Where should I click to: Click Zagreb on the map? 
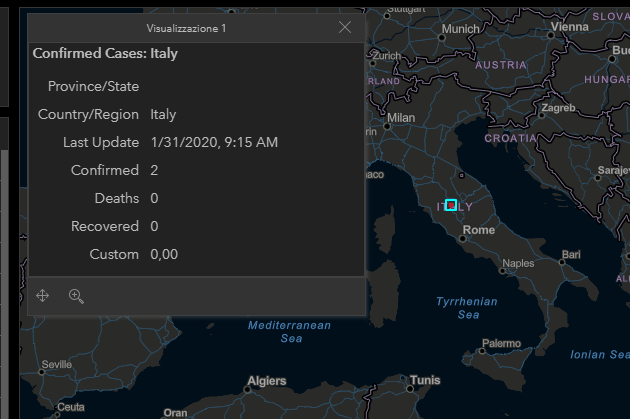coord(558,107)
